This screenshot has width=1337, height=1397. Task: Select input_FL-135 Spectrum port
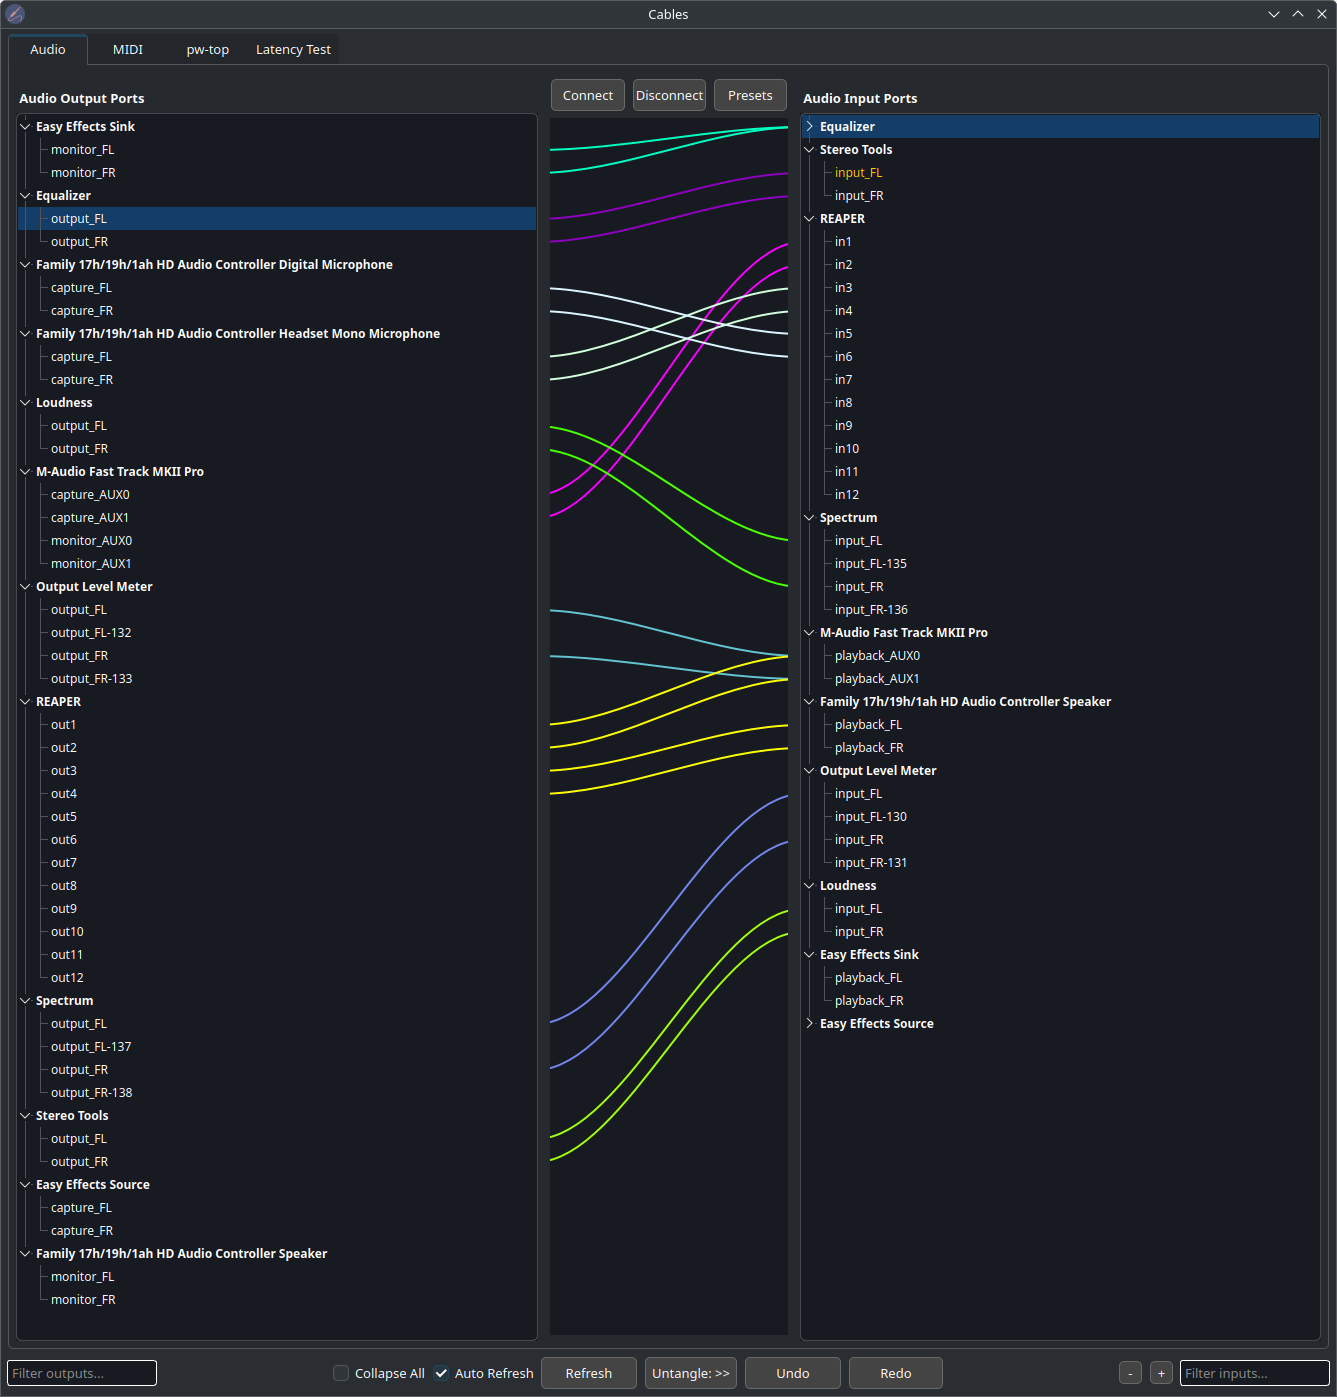pos(871,564)
